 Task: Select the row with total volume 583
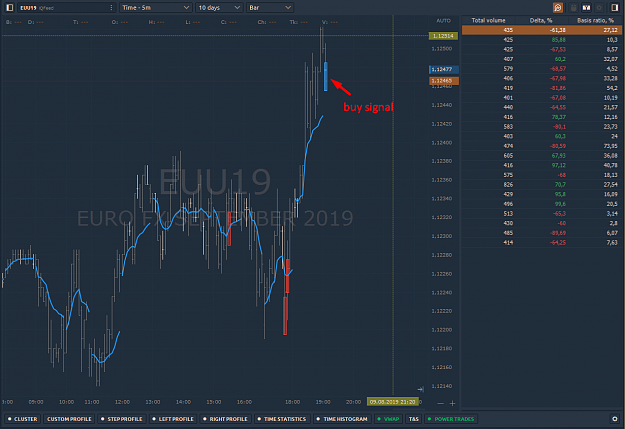[x=542, y=126]
